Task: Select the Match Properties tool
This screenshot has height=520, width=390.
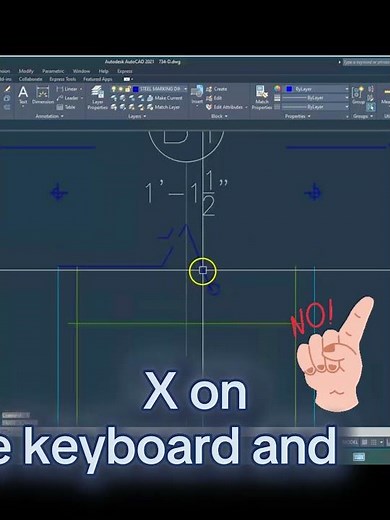Action: pos(261,97)
